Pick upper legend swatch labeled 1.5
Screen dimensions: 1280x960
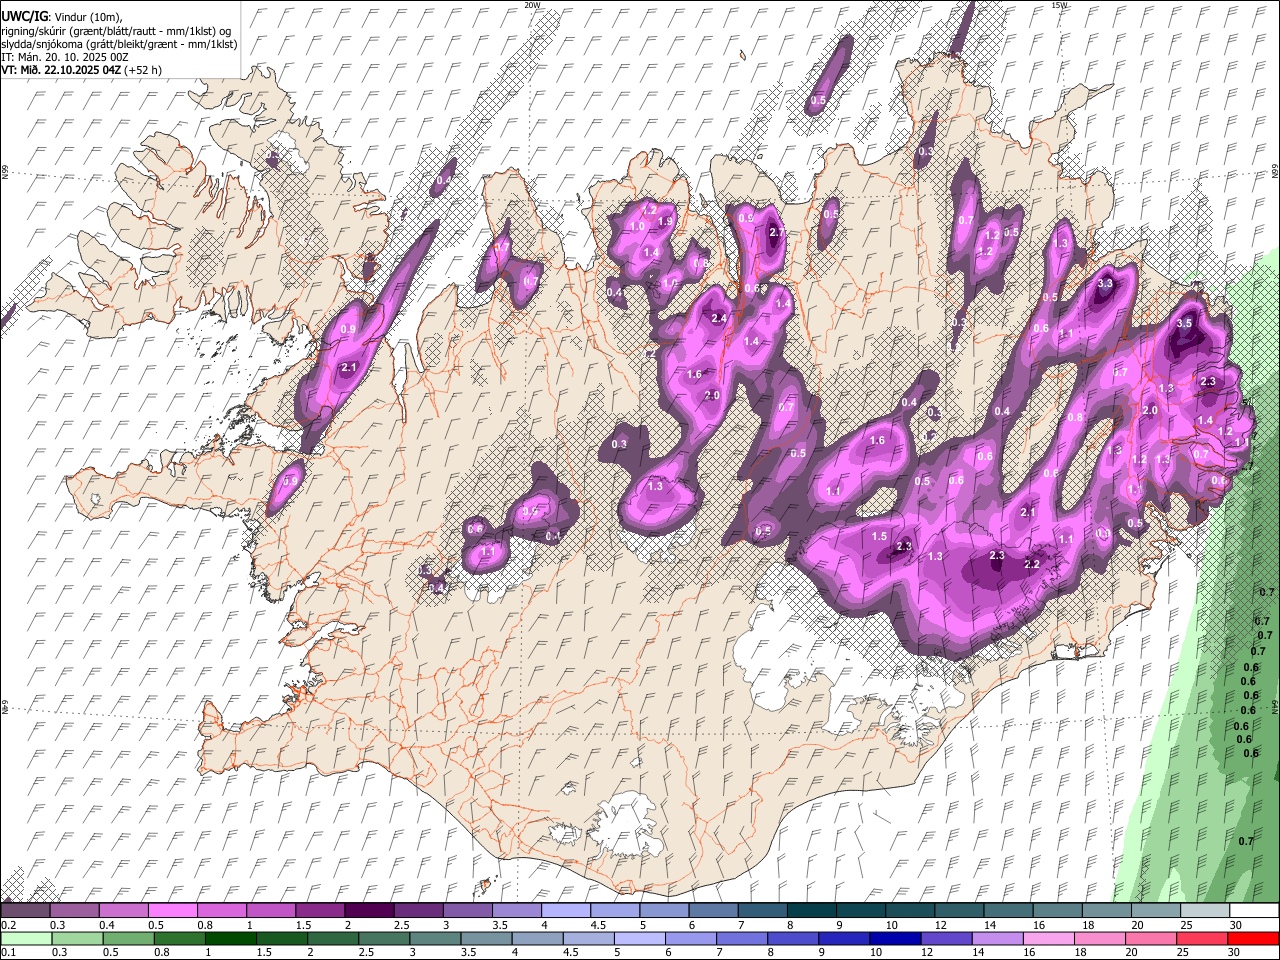(x=320, y=910)
